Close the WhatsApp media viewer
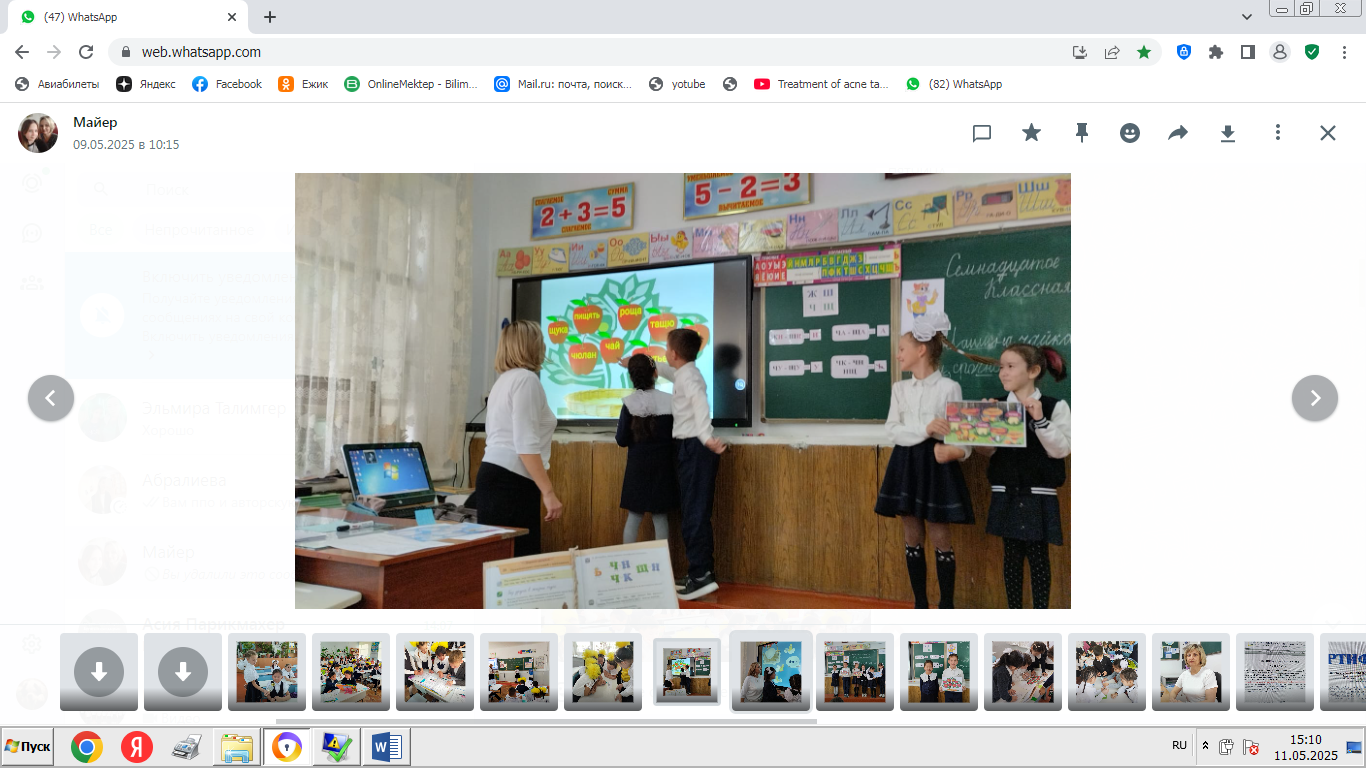This screenshot has width=1366, height=768. point(1327,133)
